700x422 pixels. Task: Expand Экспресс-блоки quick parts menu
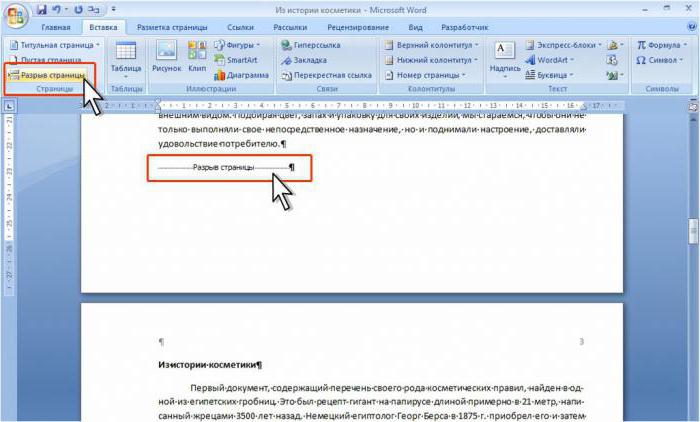coord(563,45)
